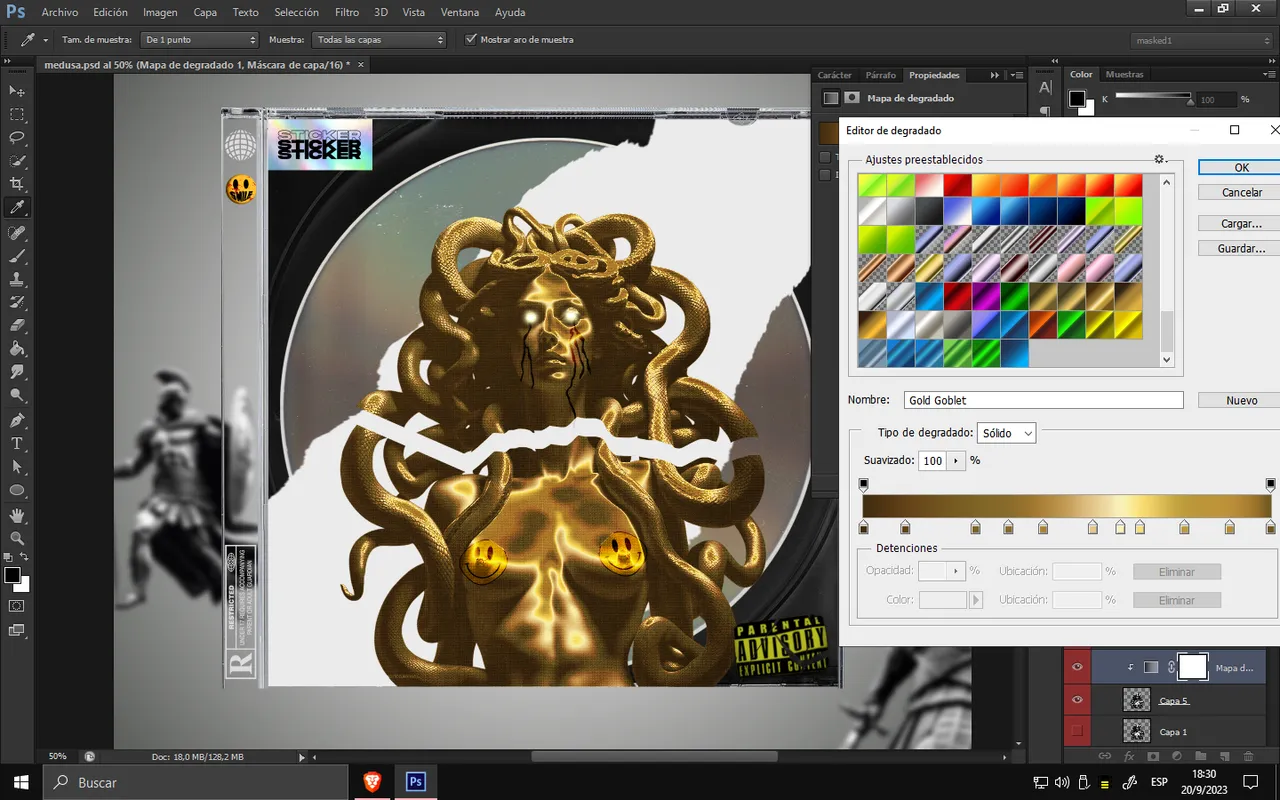Click the Nombre field containing Gold Goblet
Viewport: 1280px width, 800px height.
tap(1043, 400)
